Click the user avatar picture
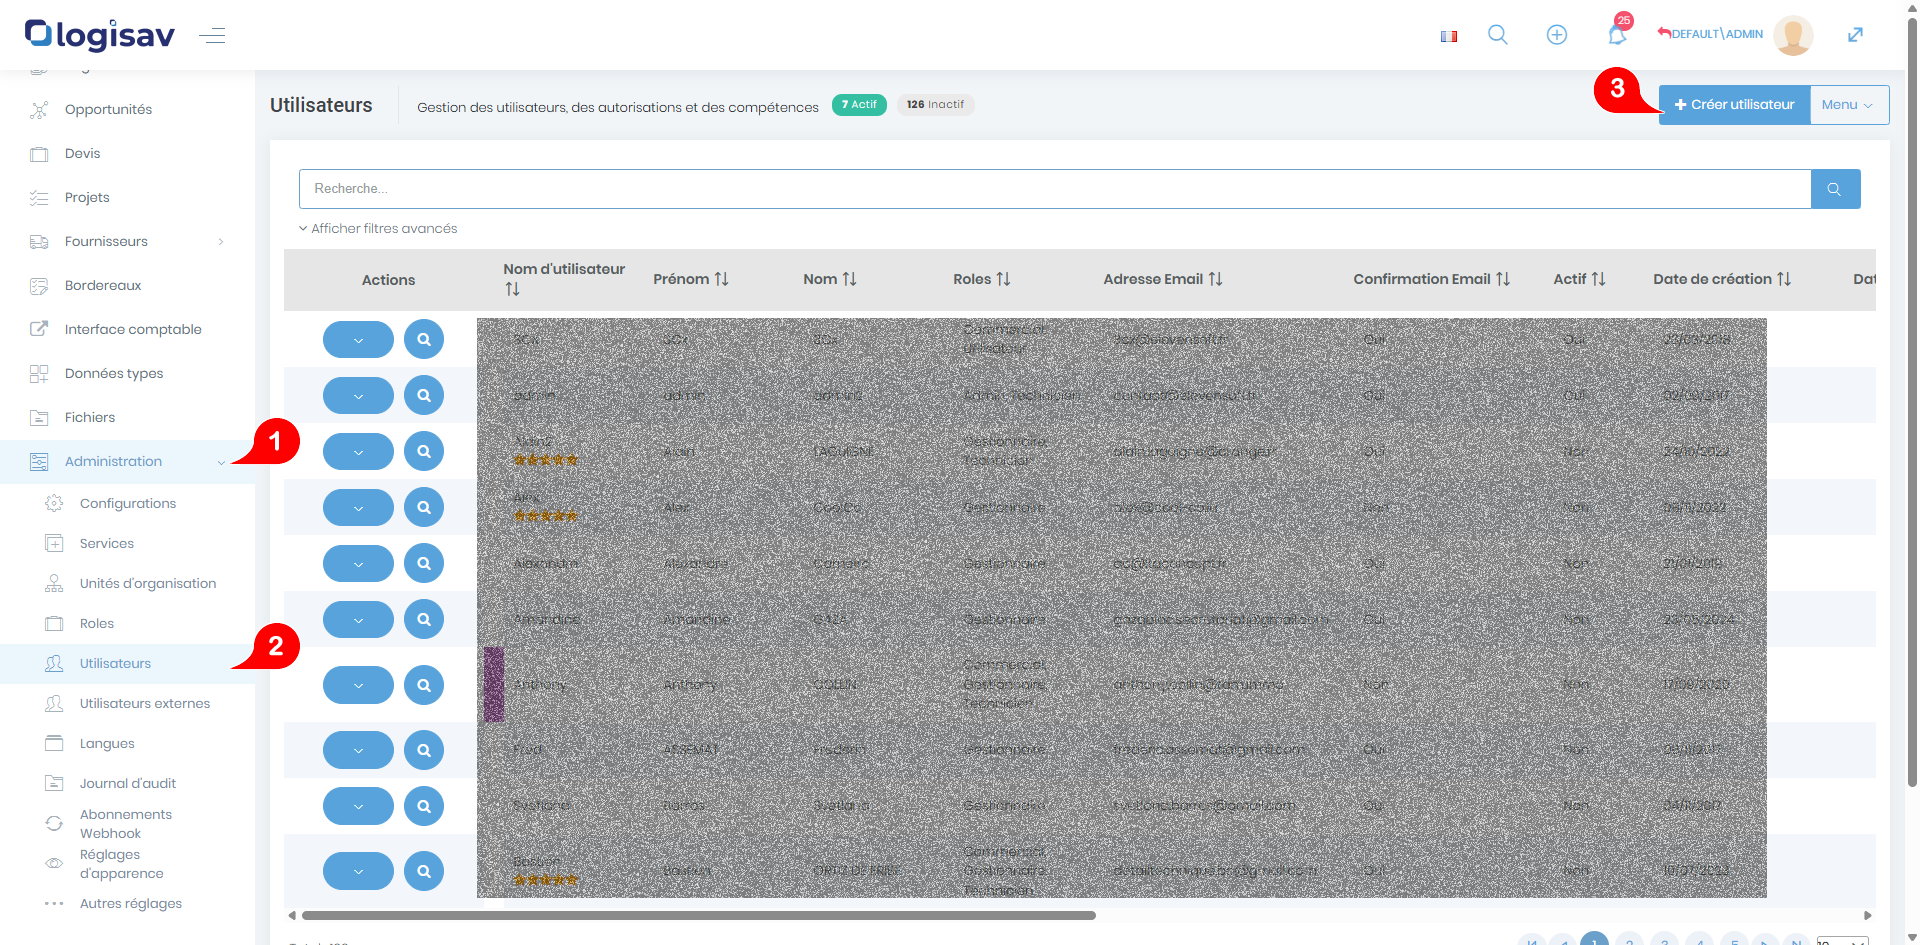The width and height of the screenshot is (1920, 945). pos(1792,35)
